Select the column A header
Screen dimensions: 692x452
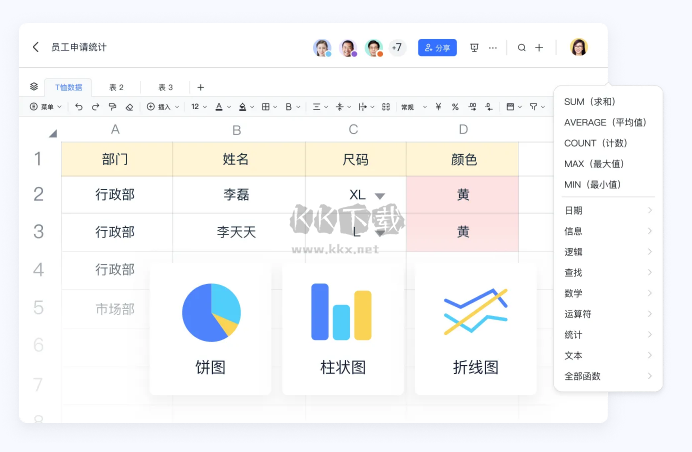tap(116, 130)
